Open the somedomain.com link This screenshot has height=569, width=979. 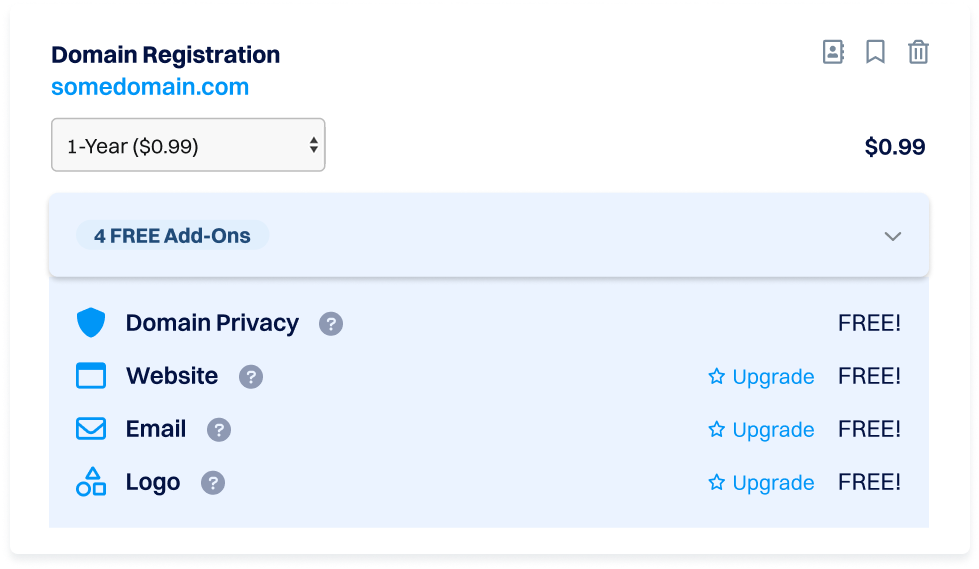pos(150,87)
